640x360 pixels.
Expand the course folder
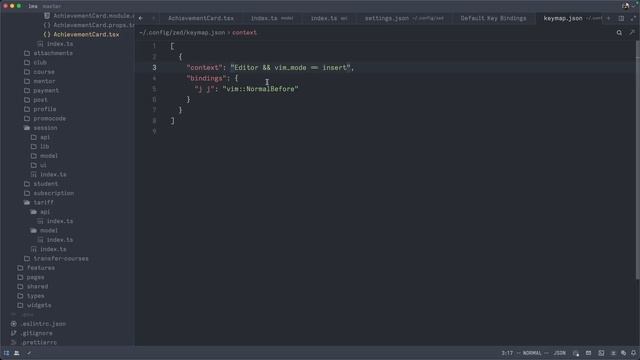(44, 72)
